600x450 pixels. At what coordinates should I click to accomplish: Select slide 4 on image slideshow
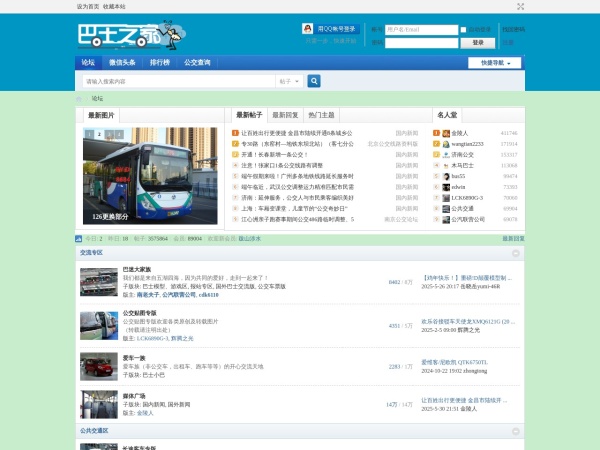tap(119, 134)
